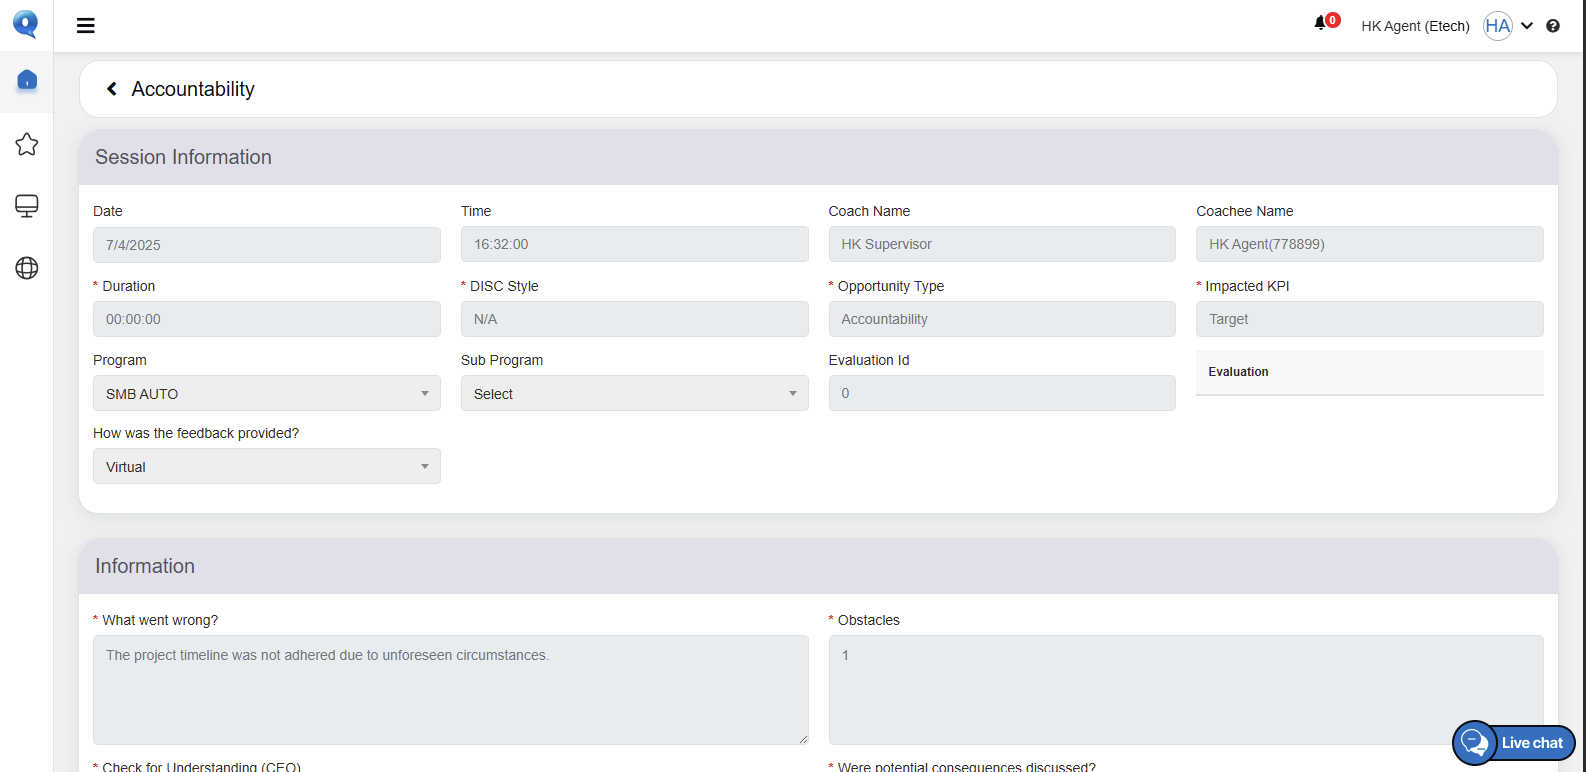
Task: Select the monitor icon in sidebar
Action: pos(27,206)
